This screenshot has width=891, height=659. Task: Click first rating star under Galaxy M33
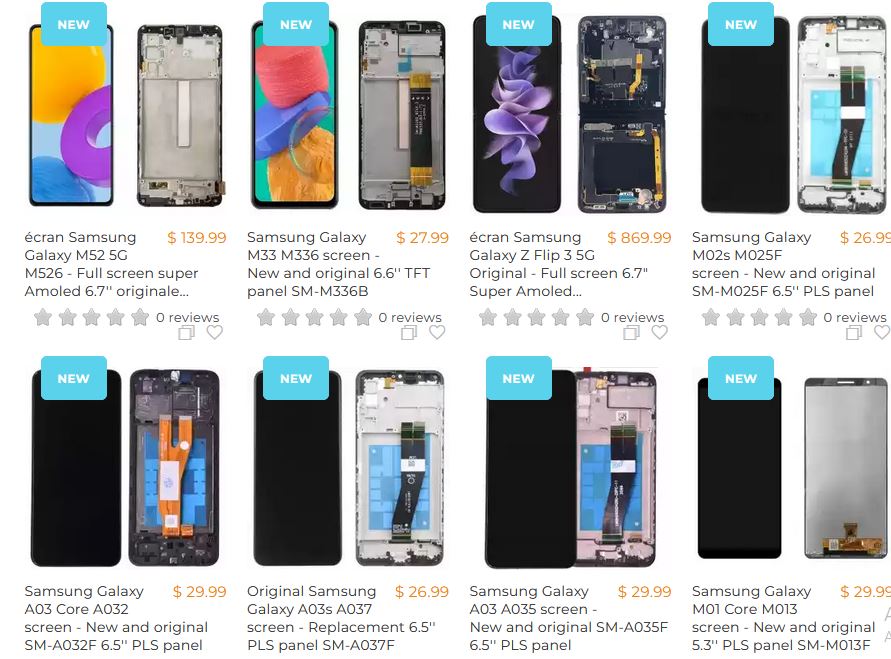(266, 317)
